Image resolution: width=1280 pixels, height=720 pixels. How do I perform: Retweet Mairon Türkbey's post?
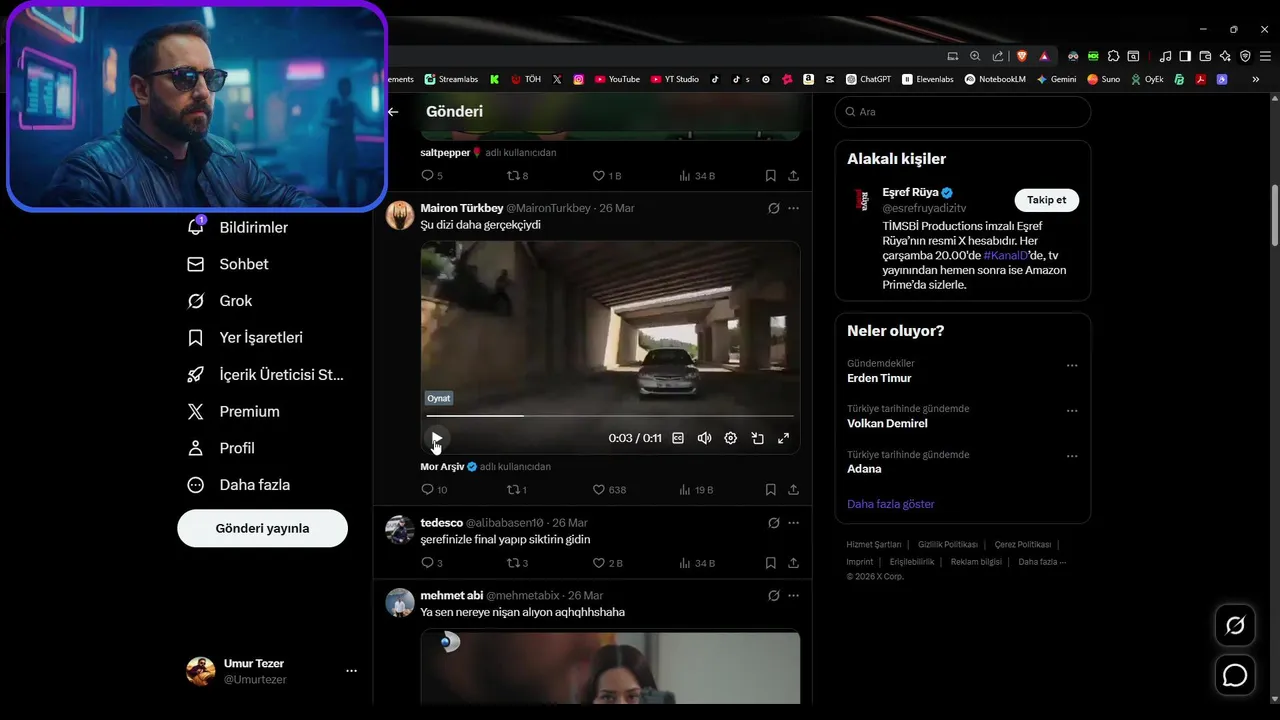click(517, 490)
